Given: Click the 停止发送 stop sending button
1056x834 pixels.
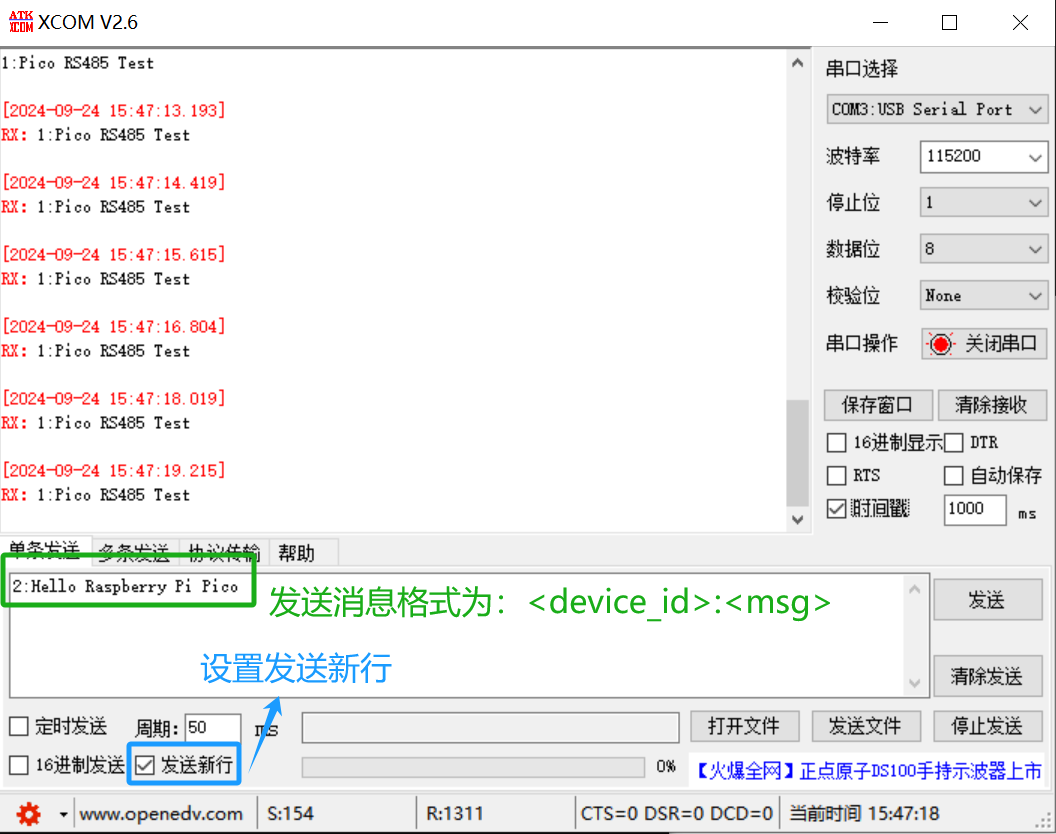Looking at the screenshot, I should pyautogui.click(x=987, y=726).
